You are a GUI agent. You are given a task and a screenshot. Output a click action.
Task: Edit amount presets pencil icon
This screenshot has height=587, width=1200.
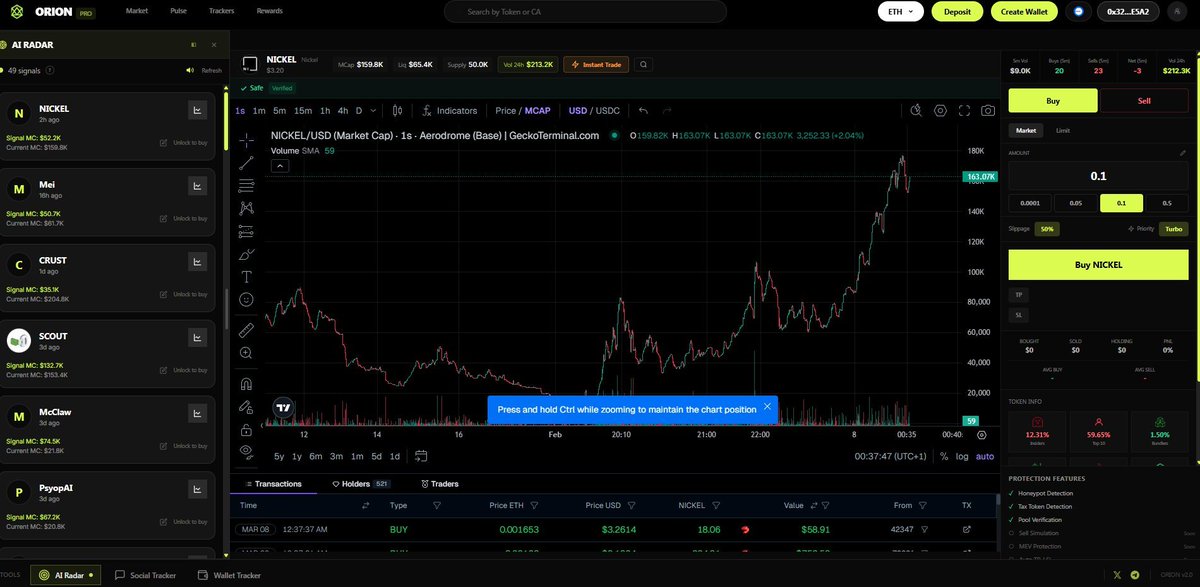(x=1182, y=153)
